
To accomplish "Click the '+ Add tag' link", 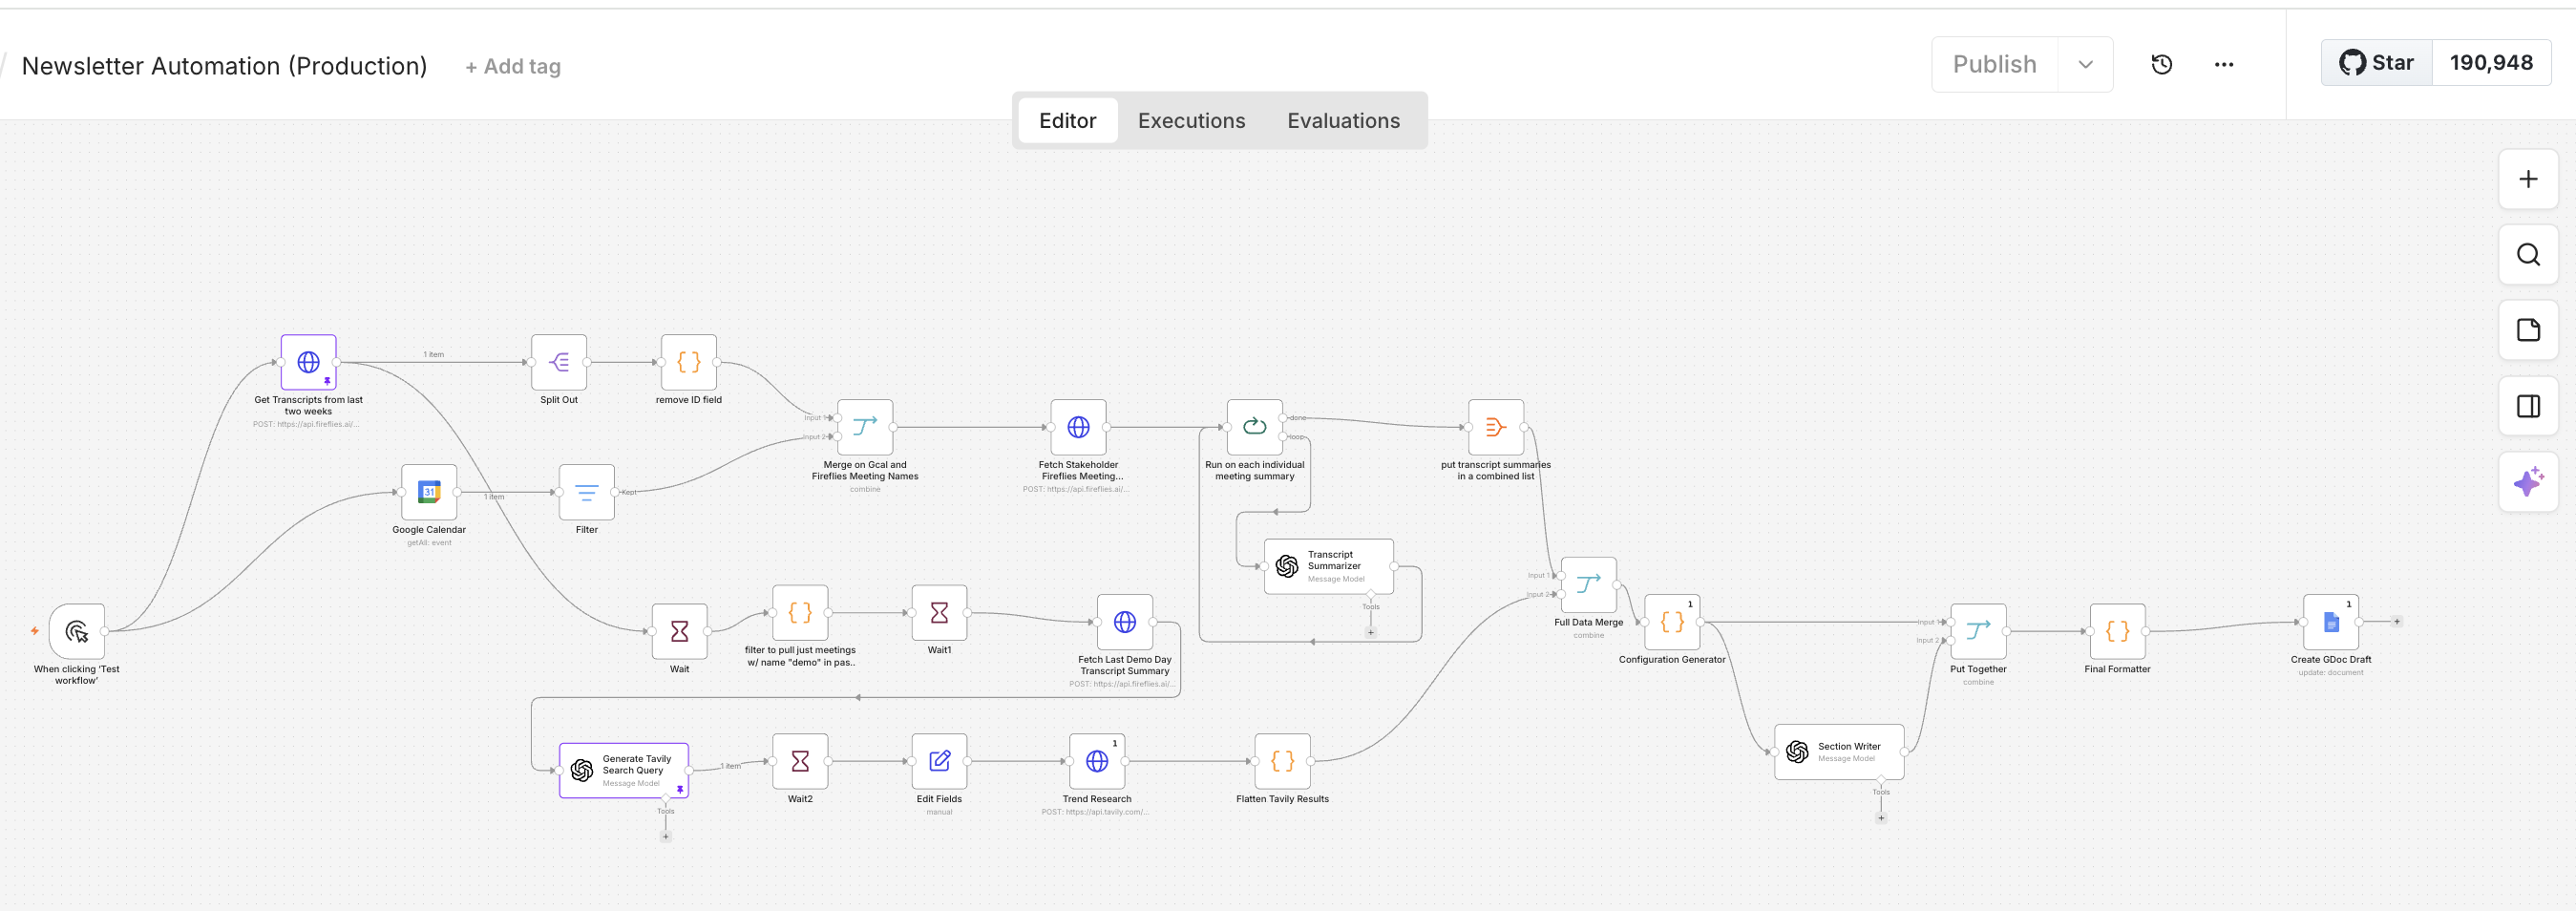I will tap(513, 67).
